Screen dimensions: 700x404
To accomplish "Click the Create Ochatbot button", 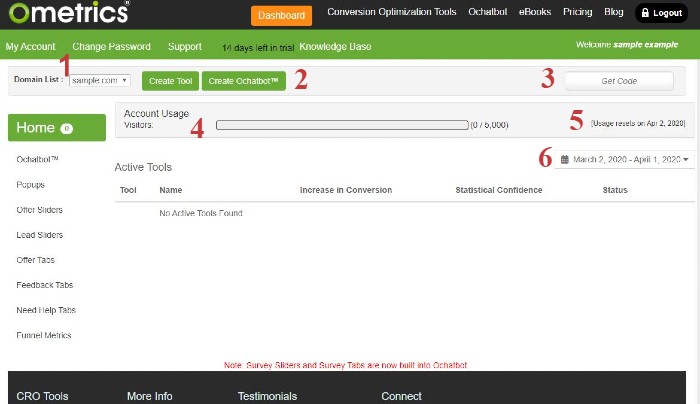I will 244,81.
